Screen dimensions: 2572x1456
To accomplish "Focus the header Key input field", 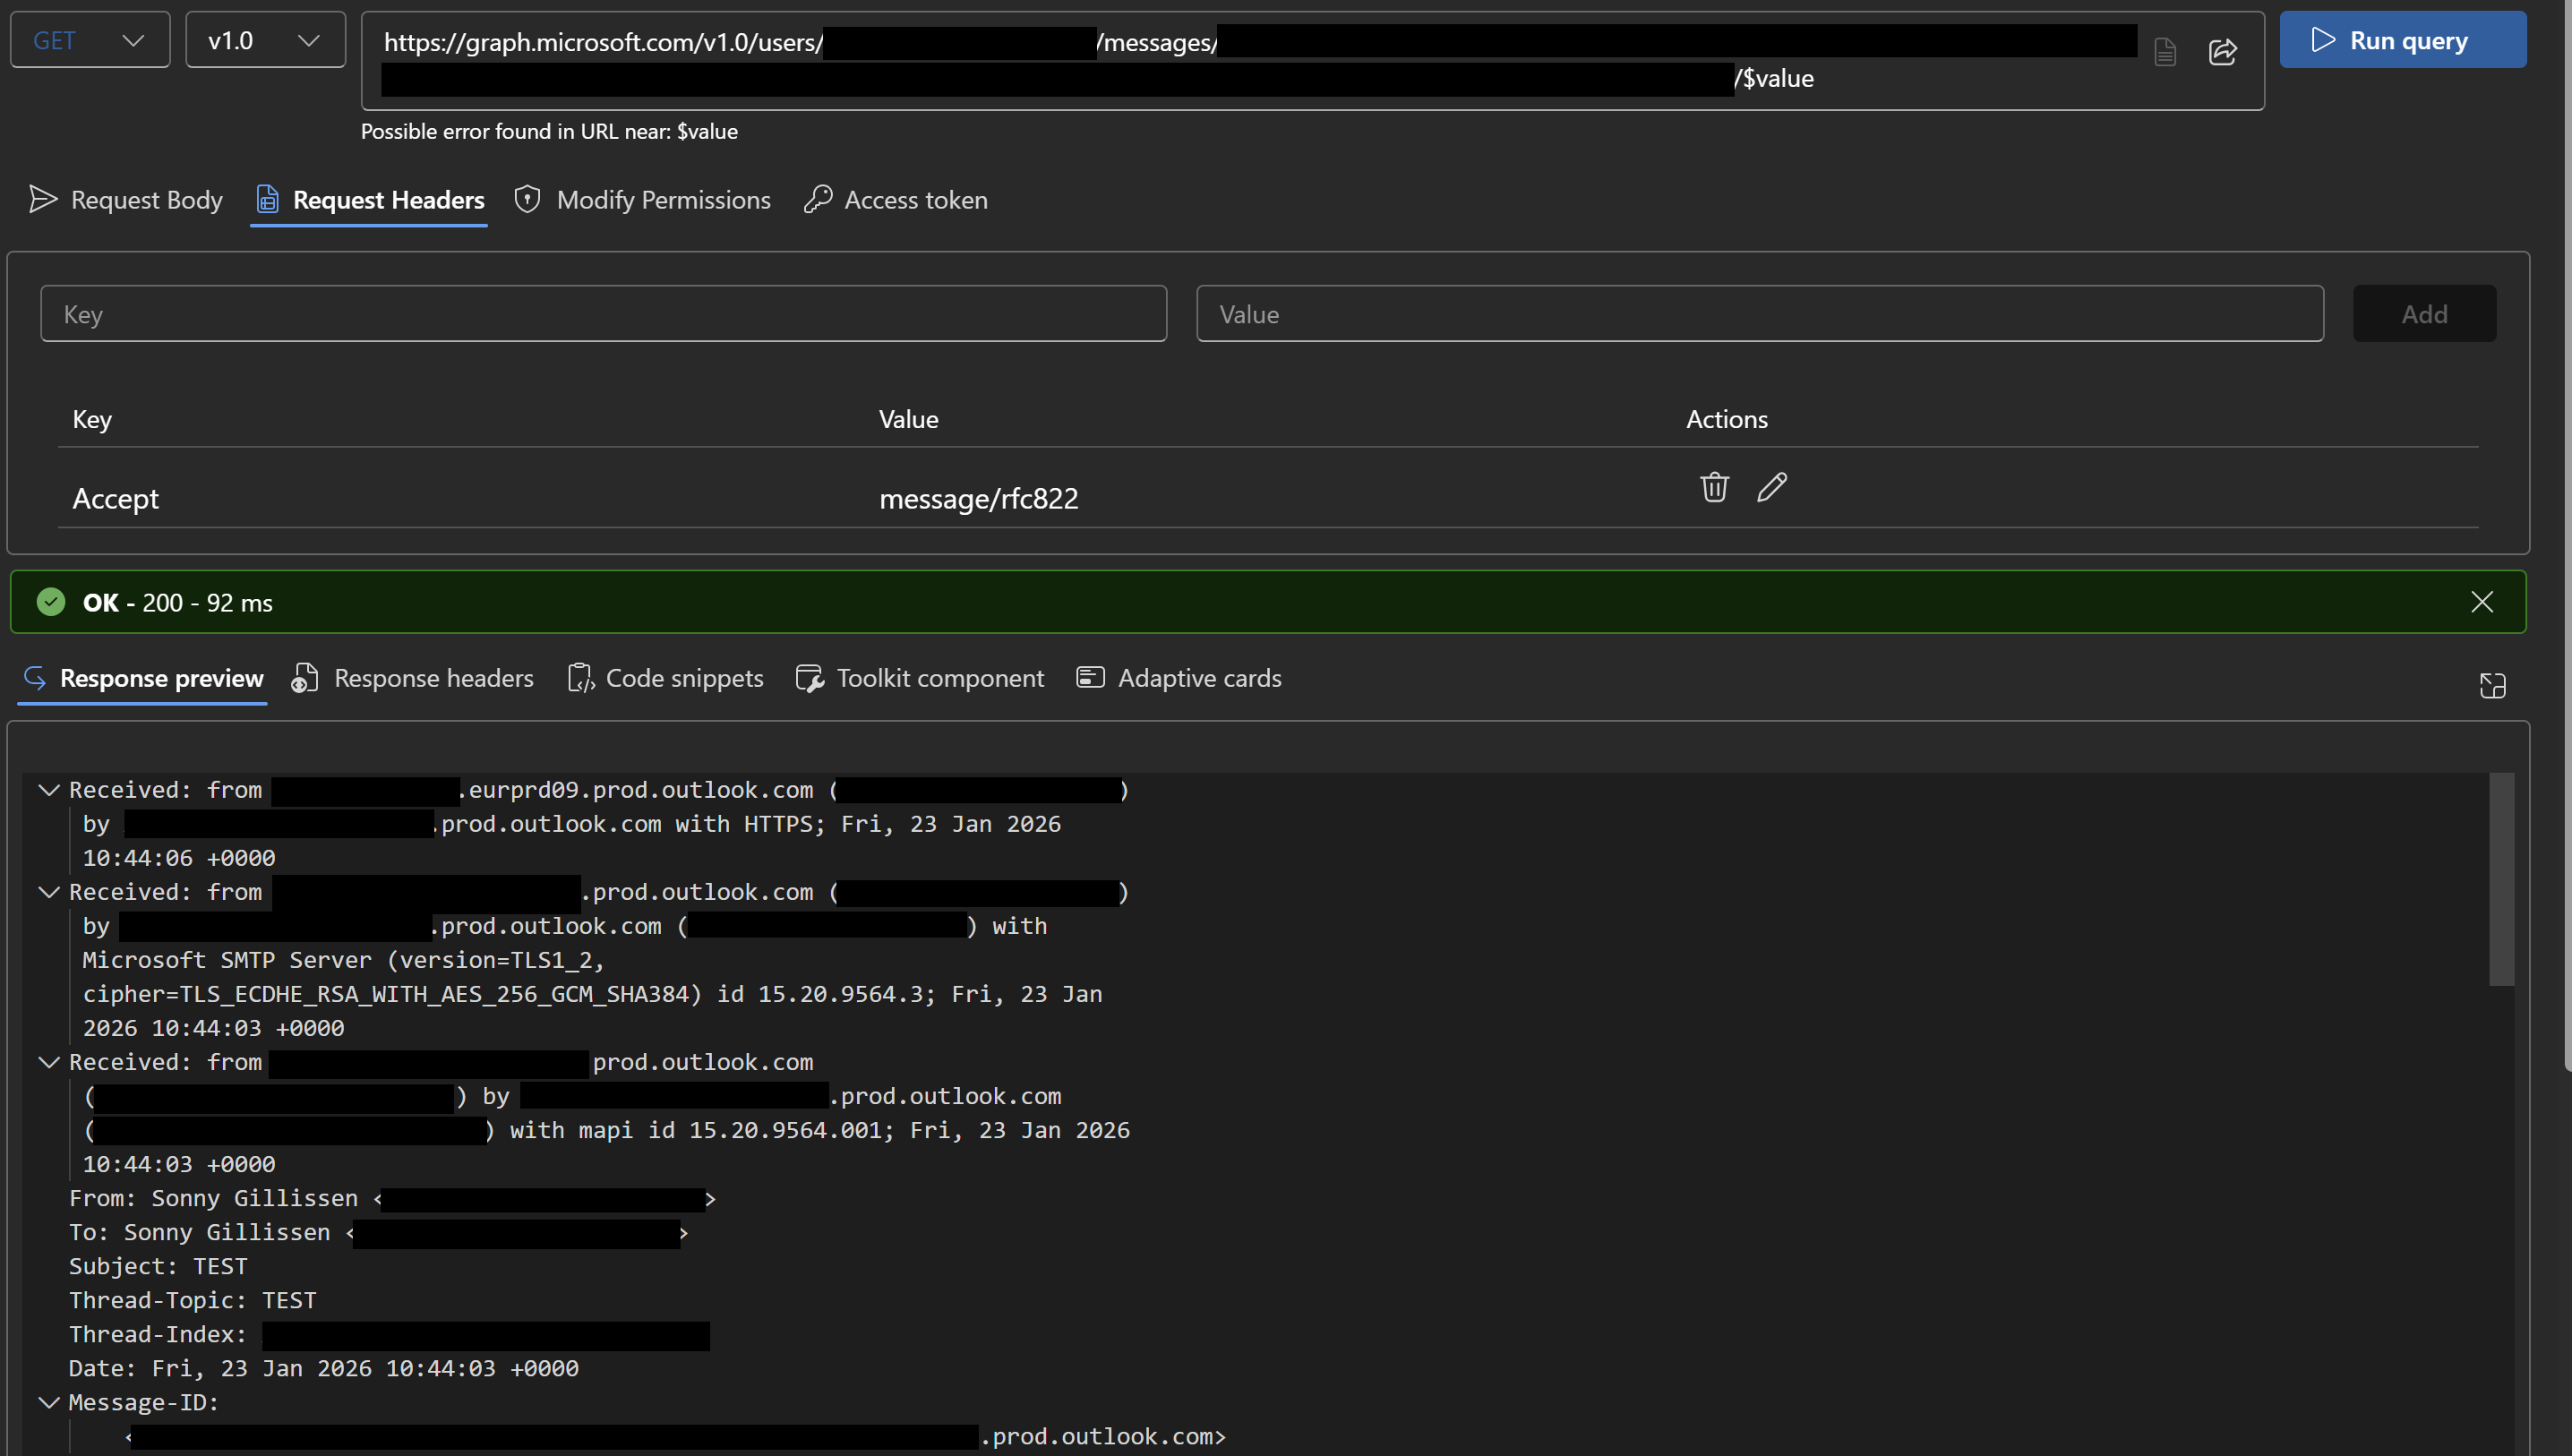I will (603, 314).
